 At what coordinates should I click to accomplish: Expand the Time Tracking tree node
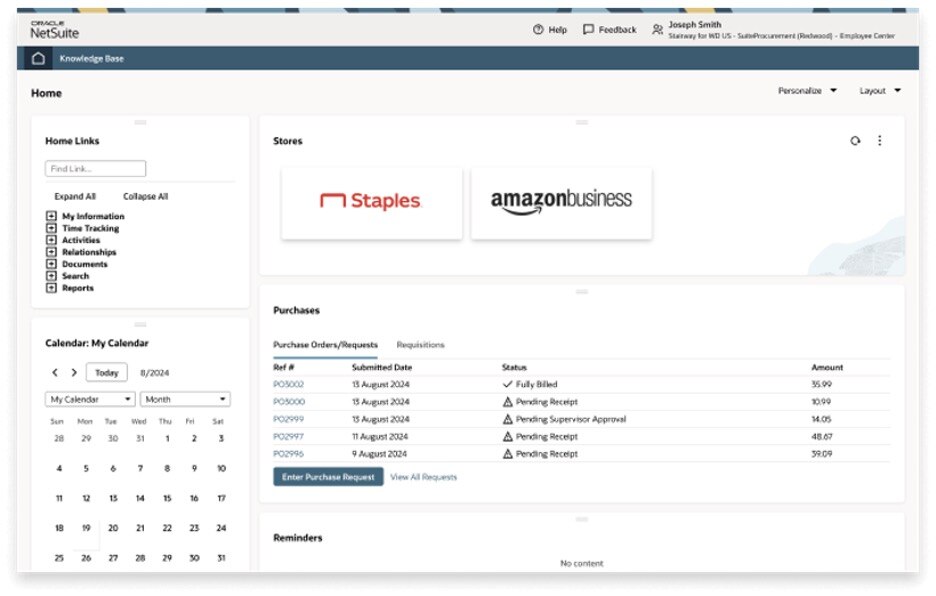tap(51, 229)
